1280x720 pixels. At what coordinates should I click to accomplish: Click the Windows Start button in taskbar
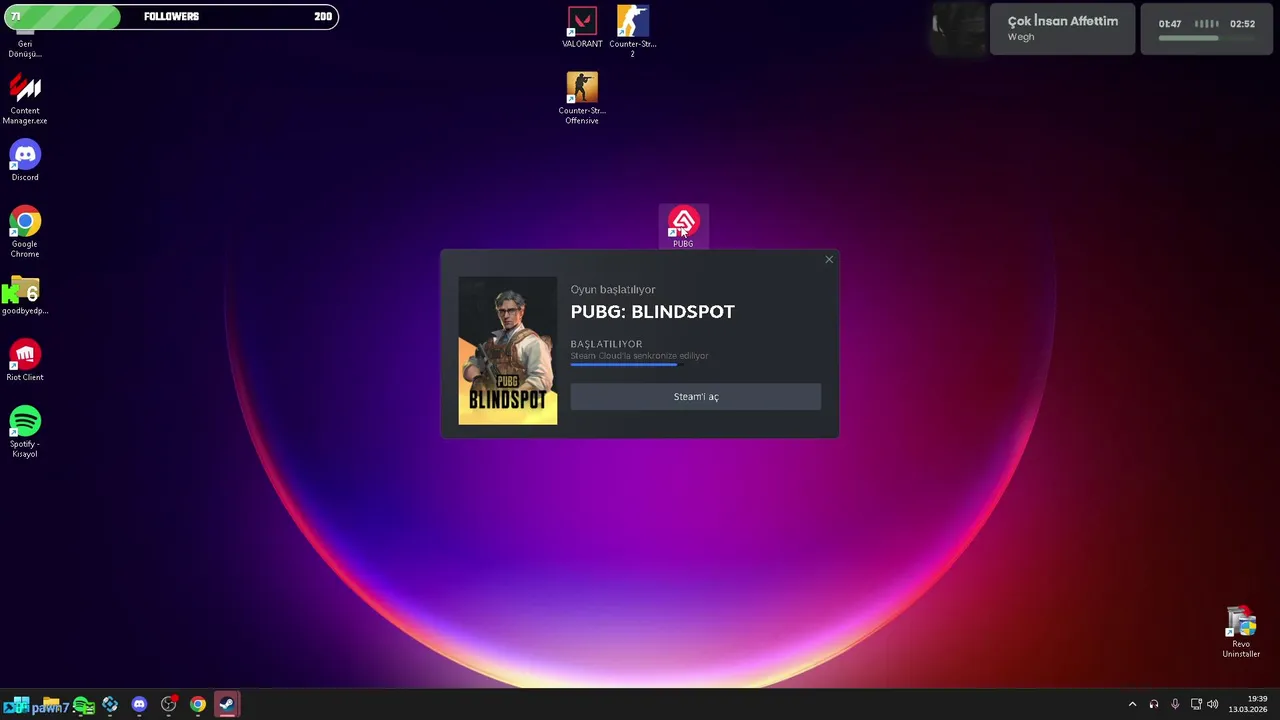coord(22,704)
